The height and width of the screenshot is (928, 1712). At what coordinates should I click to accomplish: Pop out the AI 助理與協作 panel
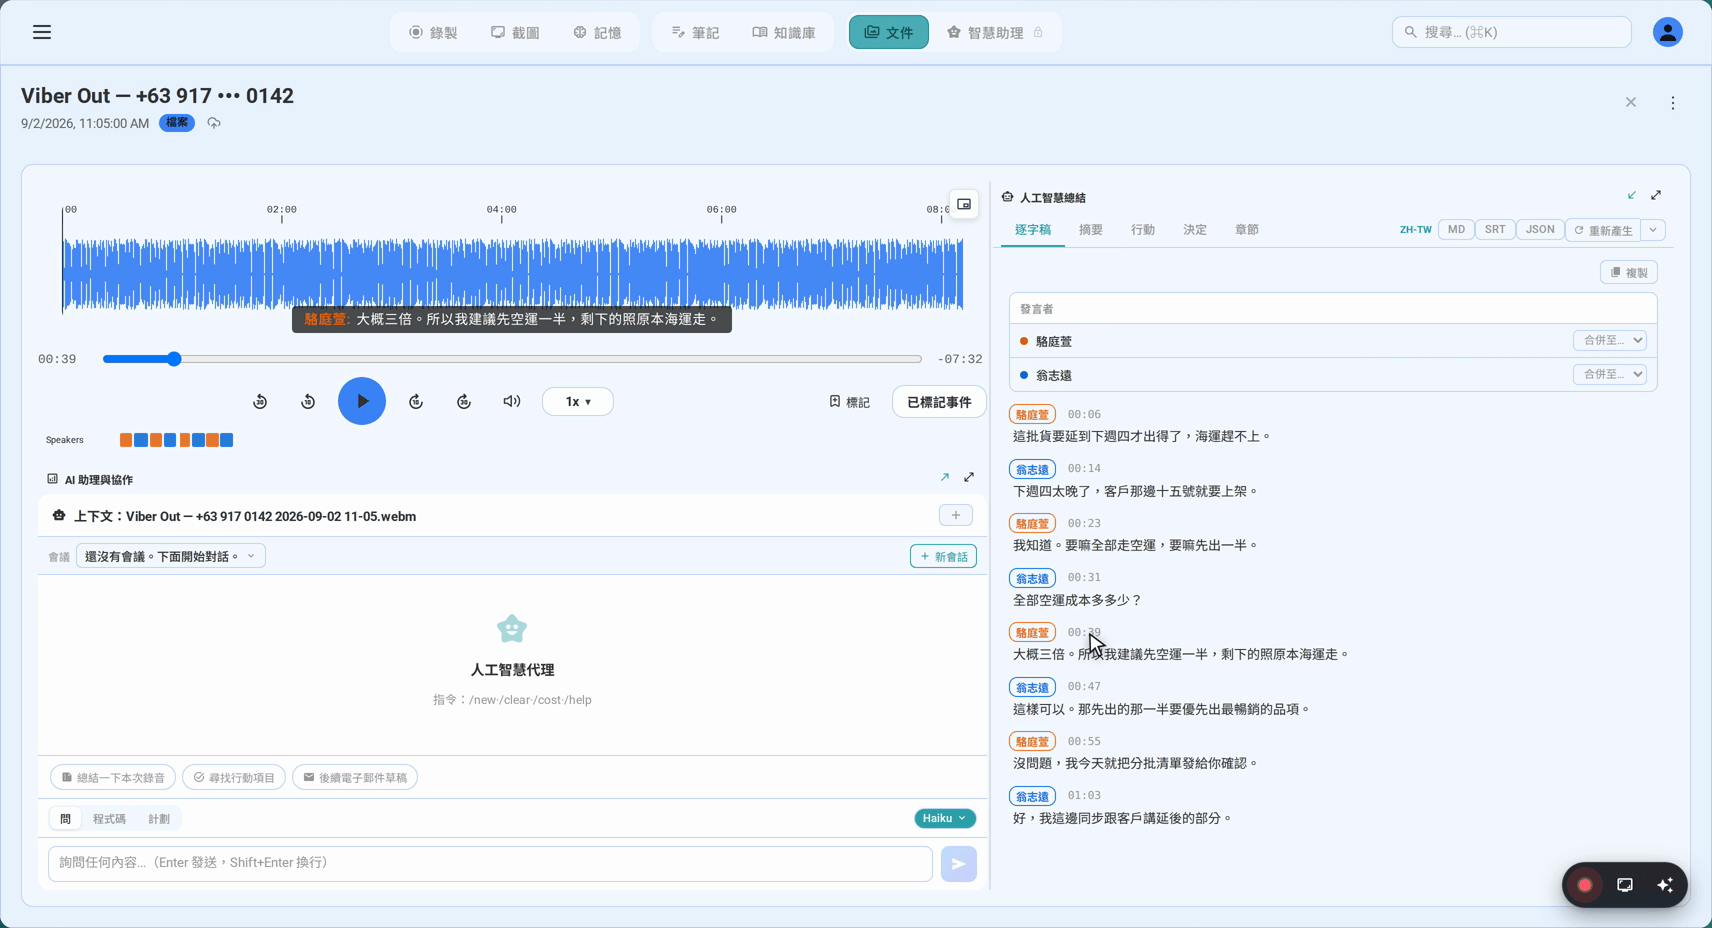click(945, 477)
